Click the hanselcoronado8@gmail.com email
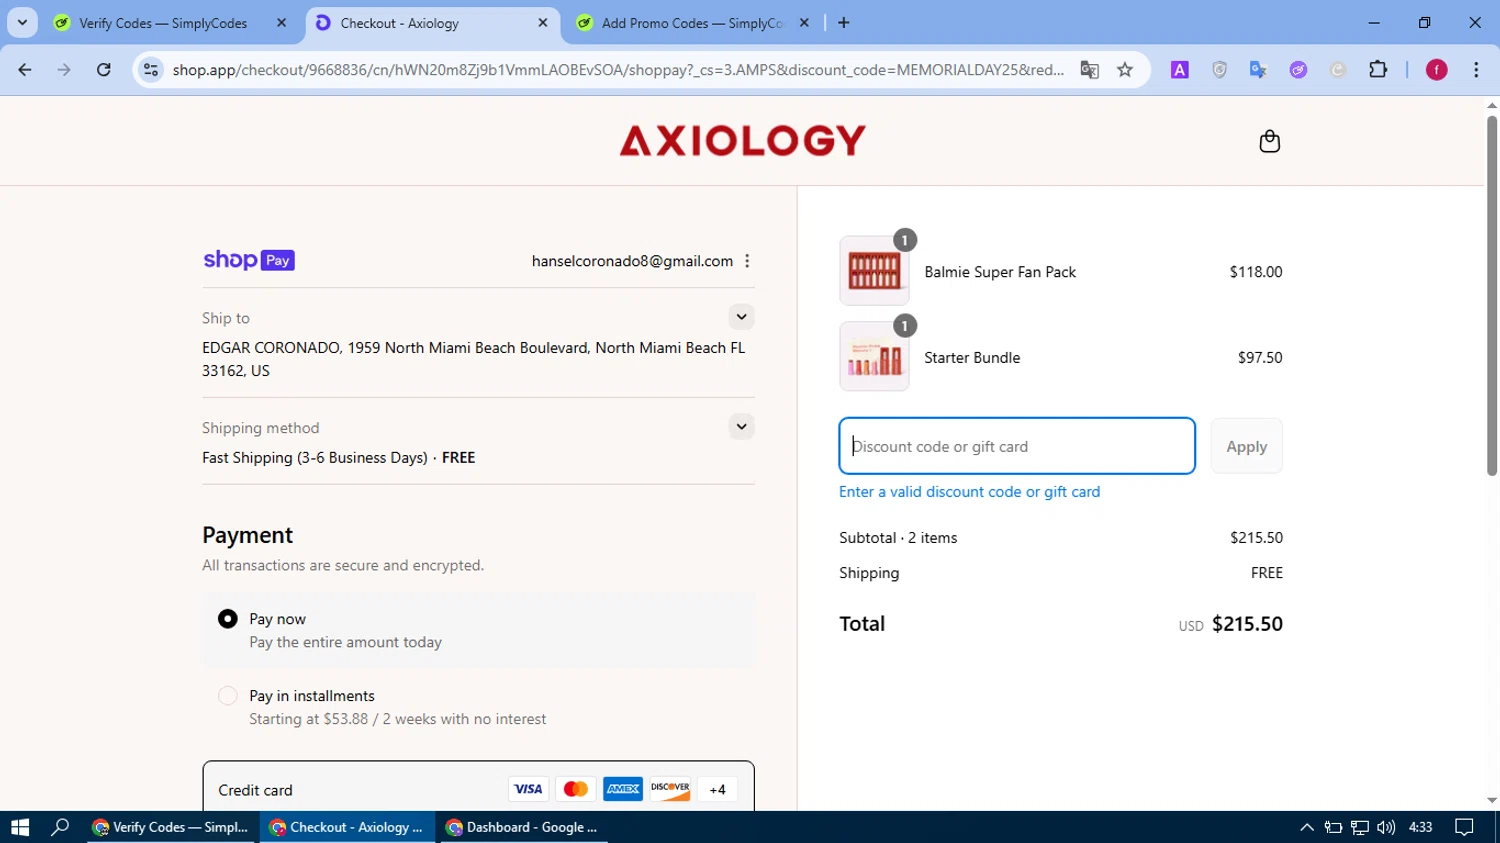1500x843 pixels. (632, 261)
